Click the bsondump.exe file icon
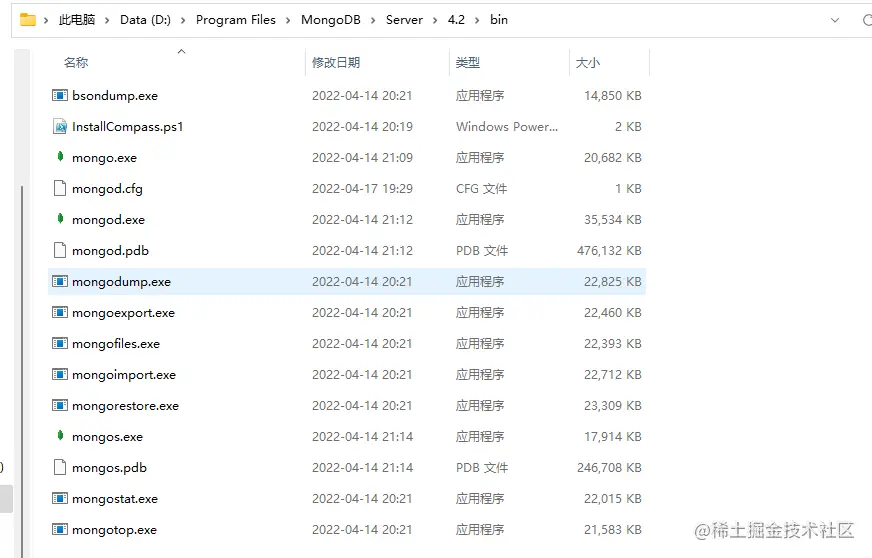 coord(60,95)
